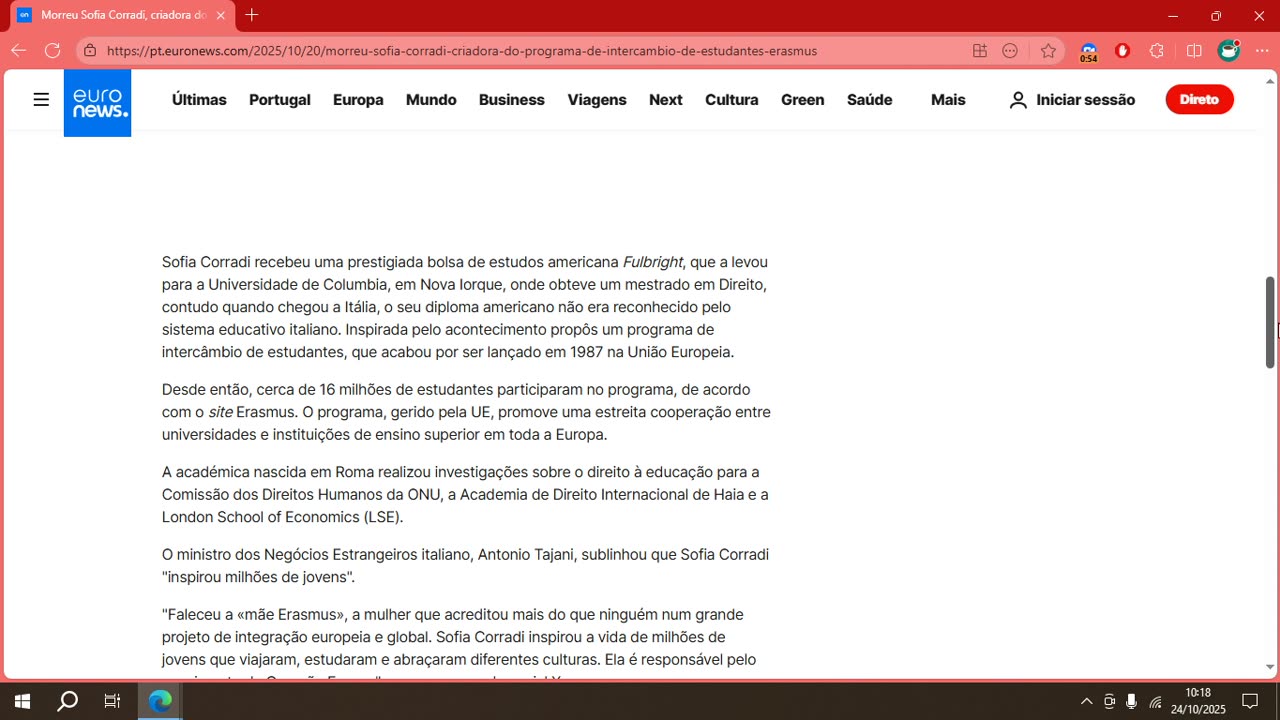1280x720 pixels.
Task: Open the Últimas section
Action: 199,100
